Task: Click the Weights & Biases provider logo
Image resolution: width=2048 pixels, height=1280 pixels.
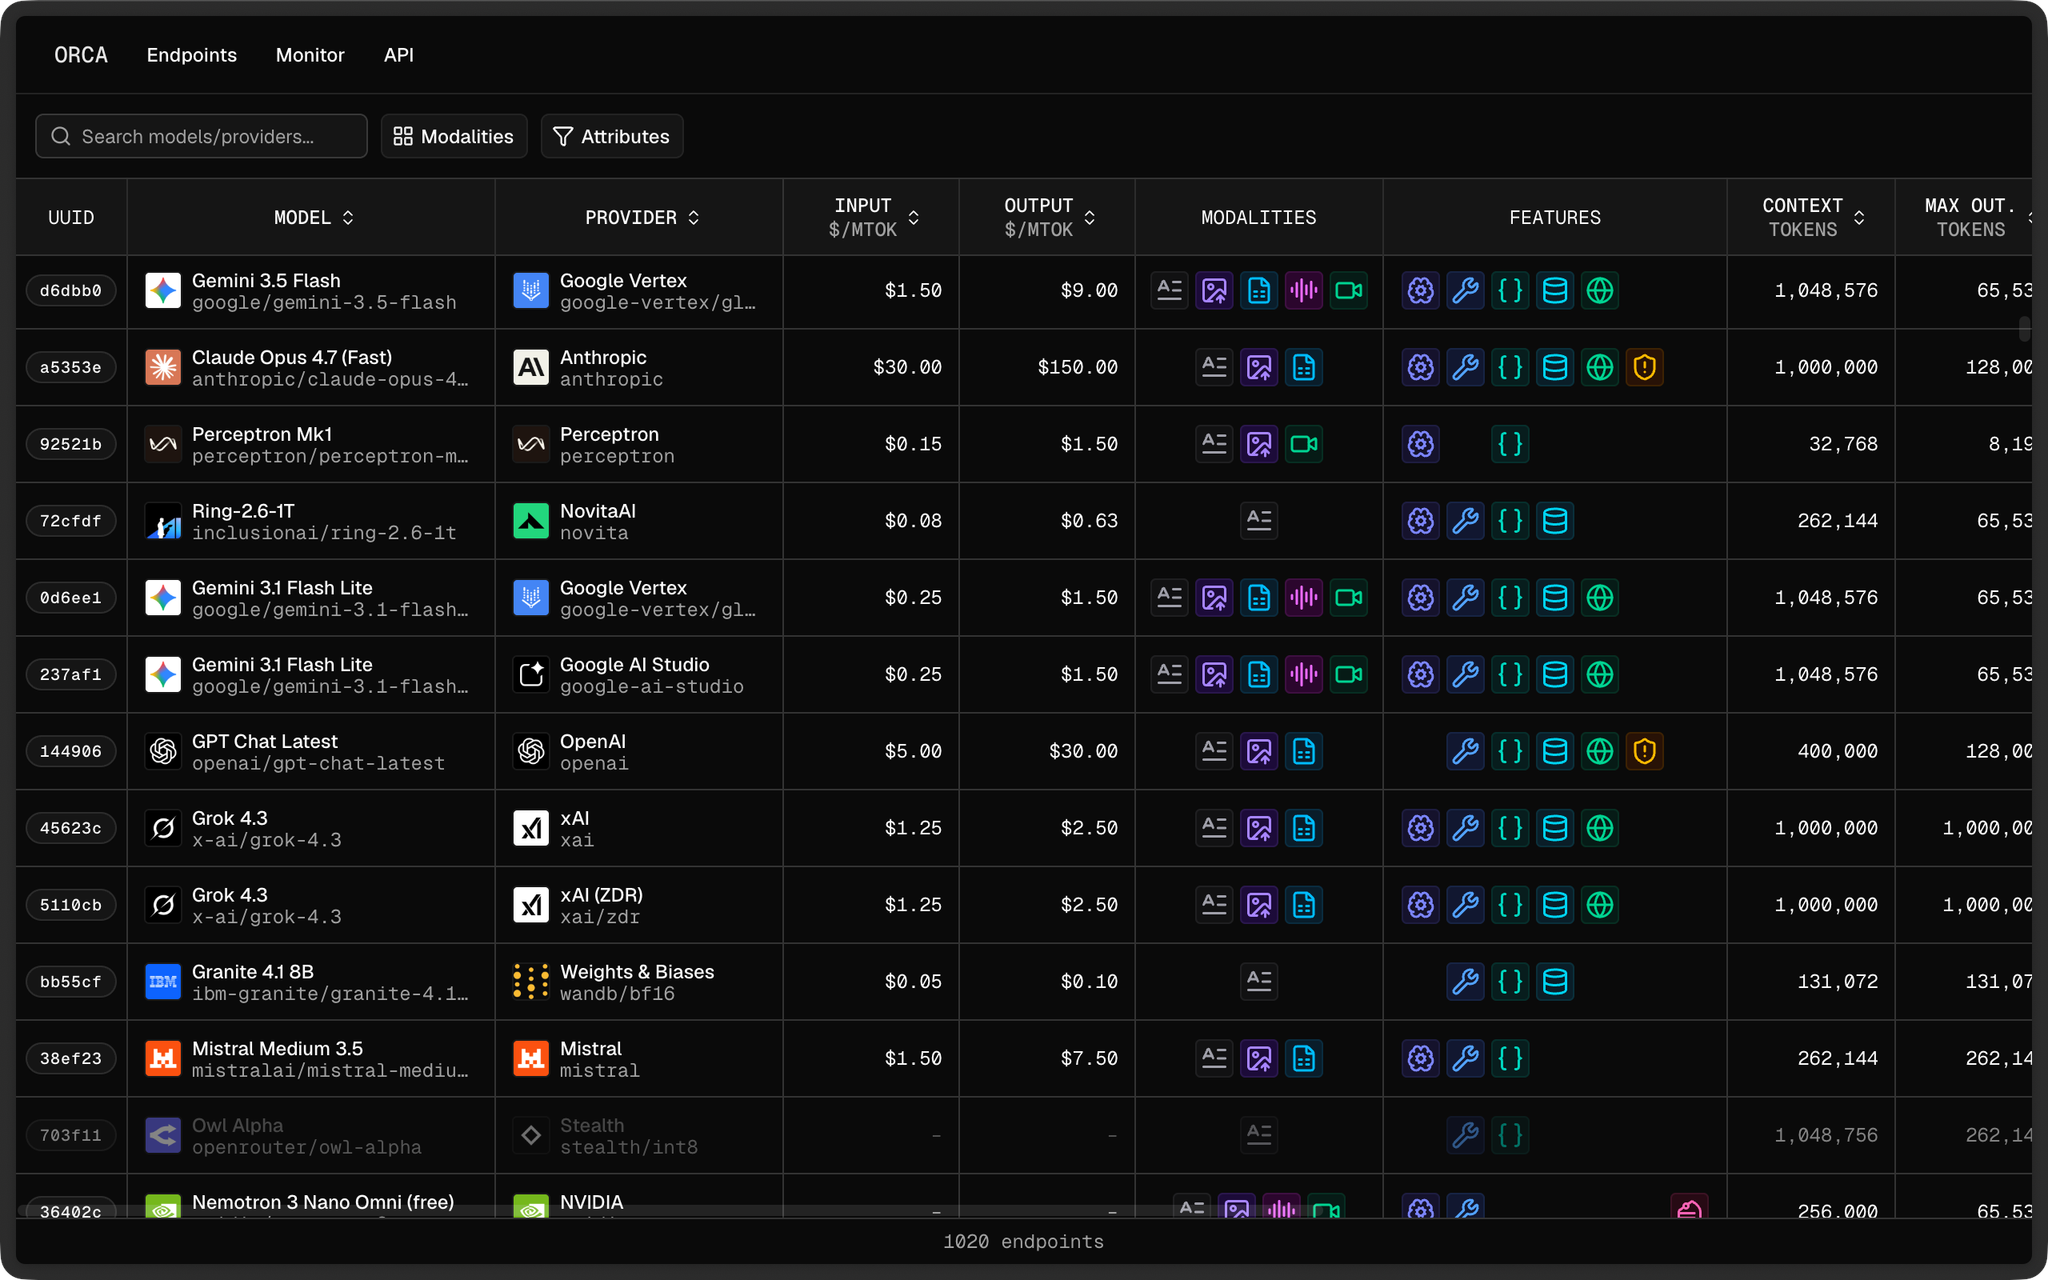Action: point(531,982)
